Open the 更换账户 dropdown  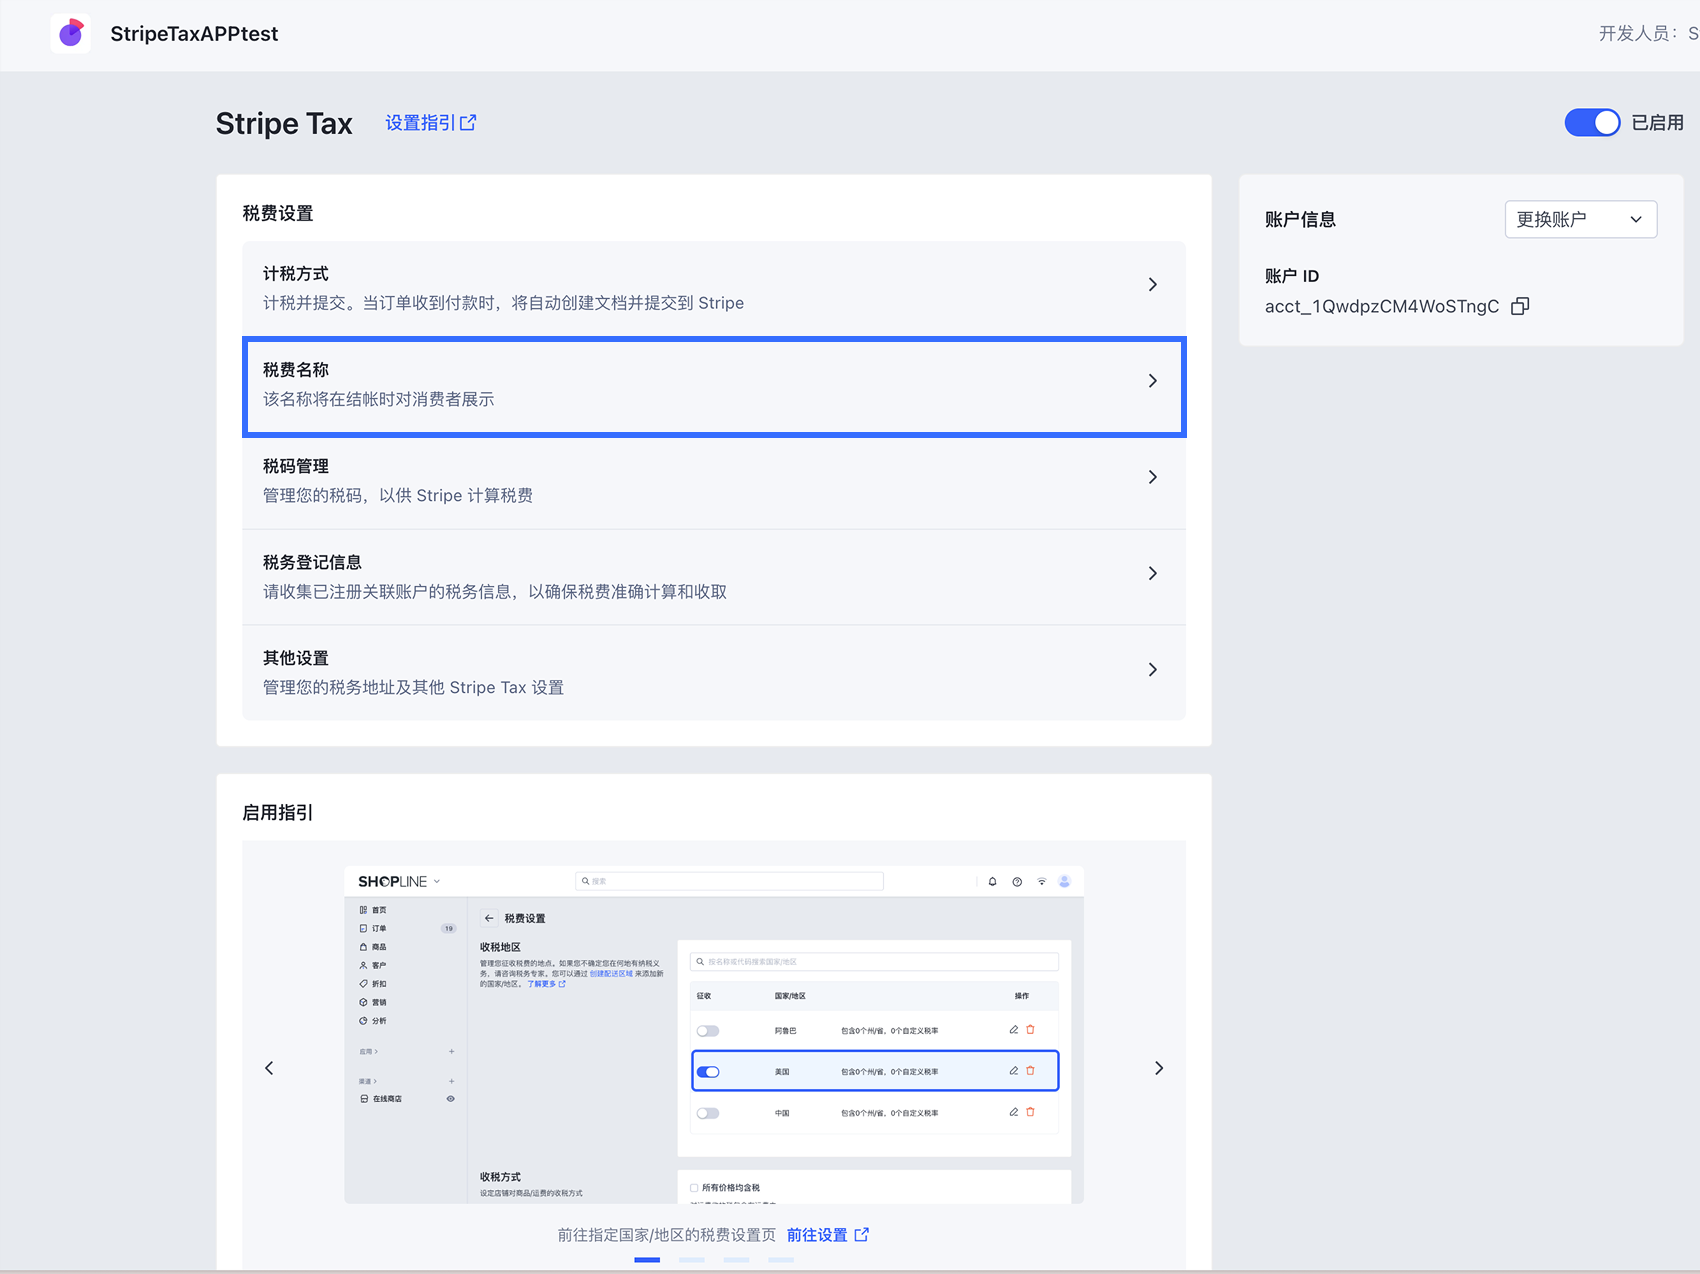tap(1580, 219)
